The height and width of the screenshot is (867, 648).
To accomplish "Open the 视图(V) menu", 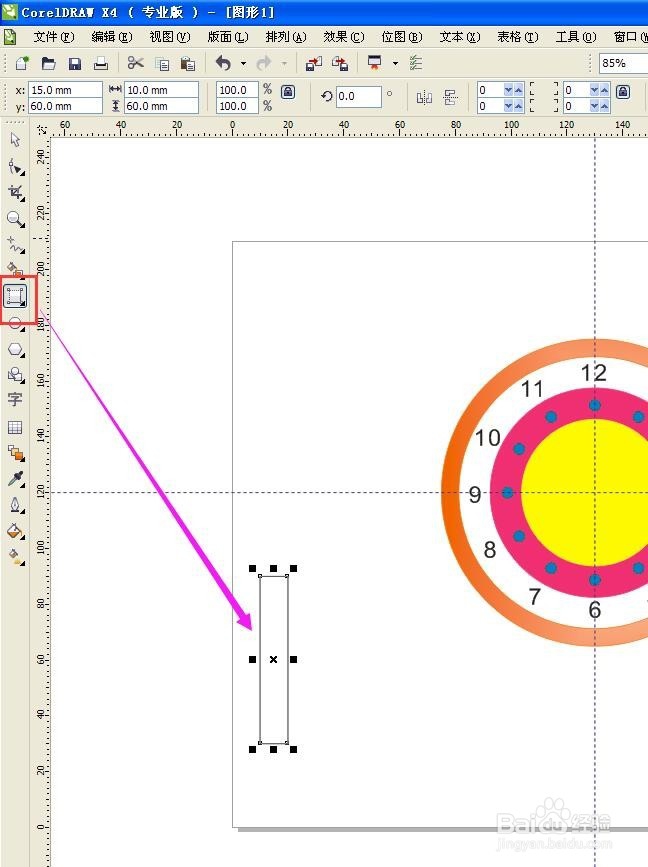I will (170, 37).
